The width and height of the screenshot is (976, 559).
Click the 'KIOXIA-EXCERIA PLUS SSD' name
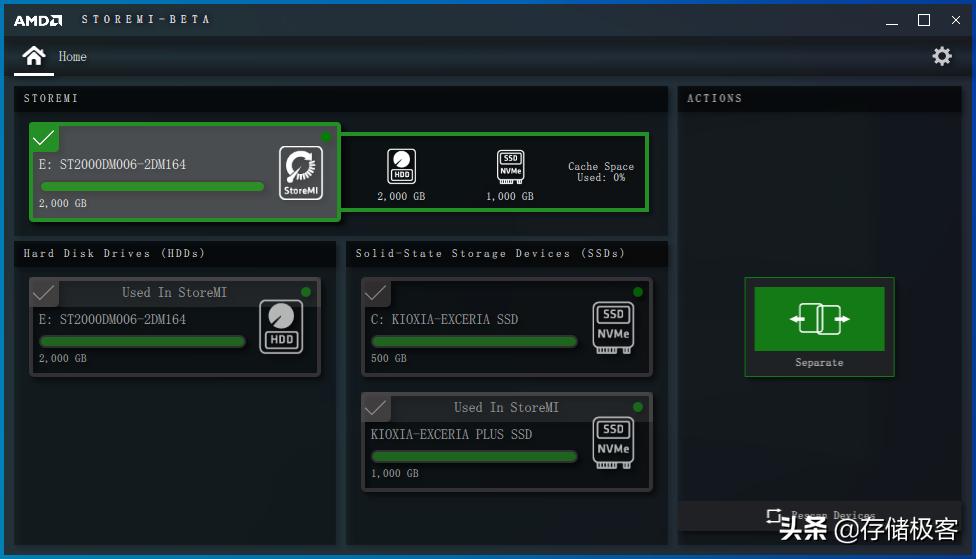(x=451, y=435)
